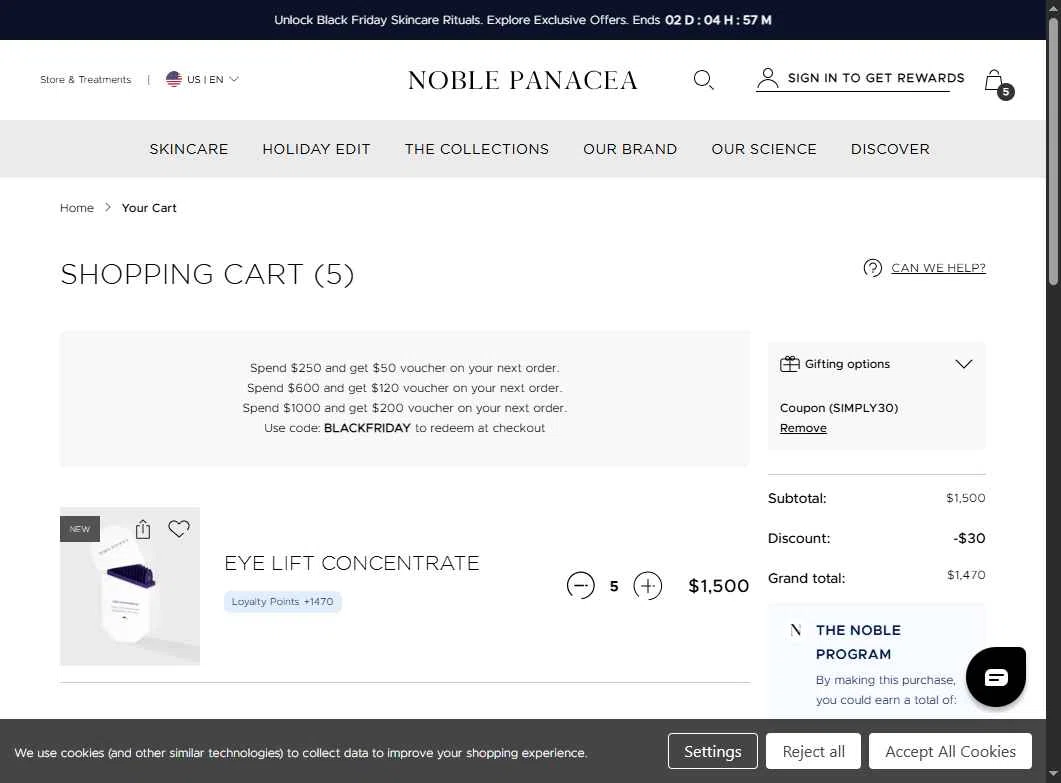
Task: Open the HOLIDAY EDIT menu
Action: [316, 149]
